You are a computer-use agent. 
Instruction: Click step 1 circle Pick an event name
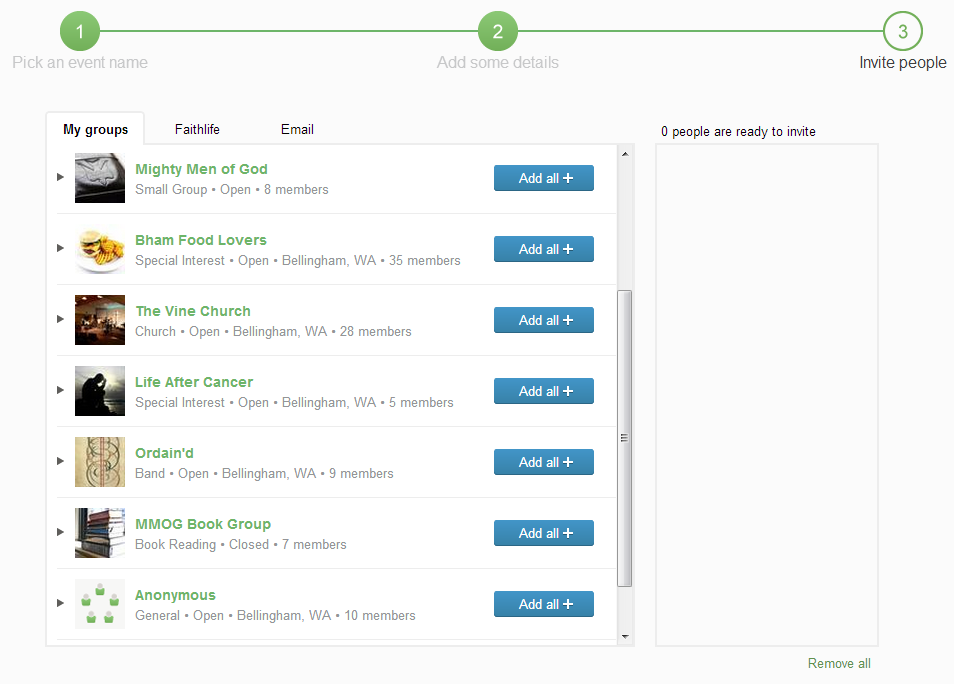point(80,32)
